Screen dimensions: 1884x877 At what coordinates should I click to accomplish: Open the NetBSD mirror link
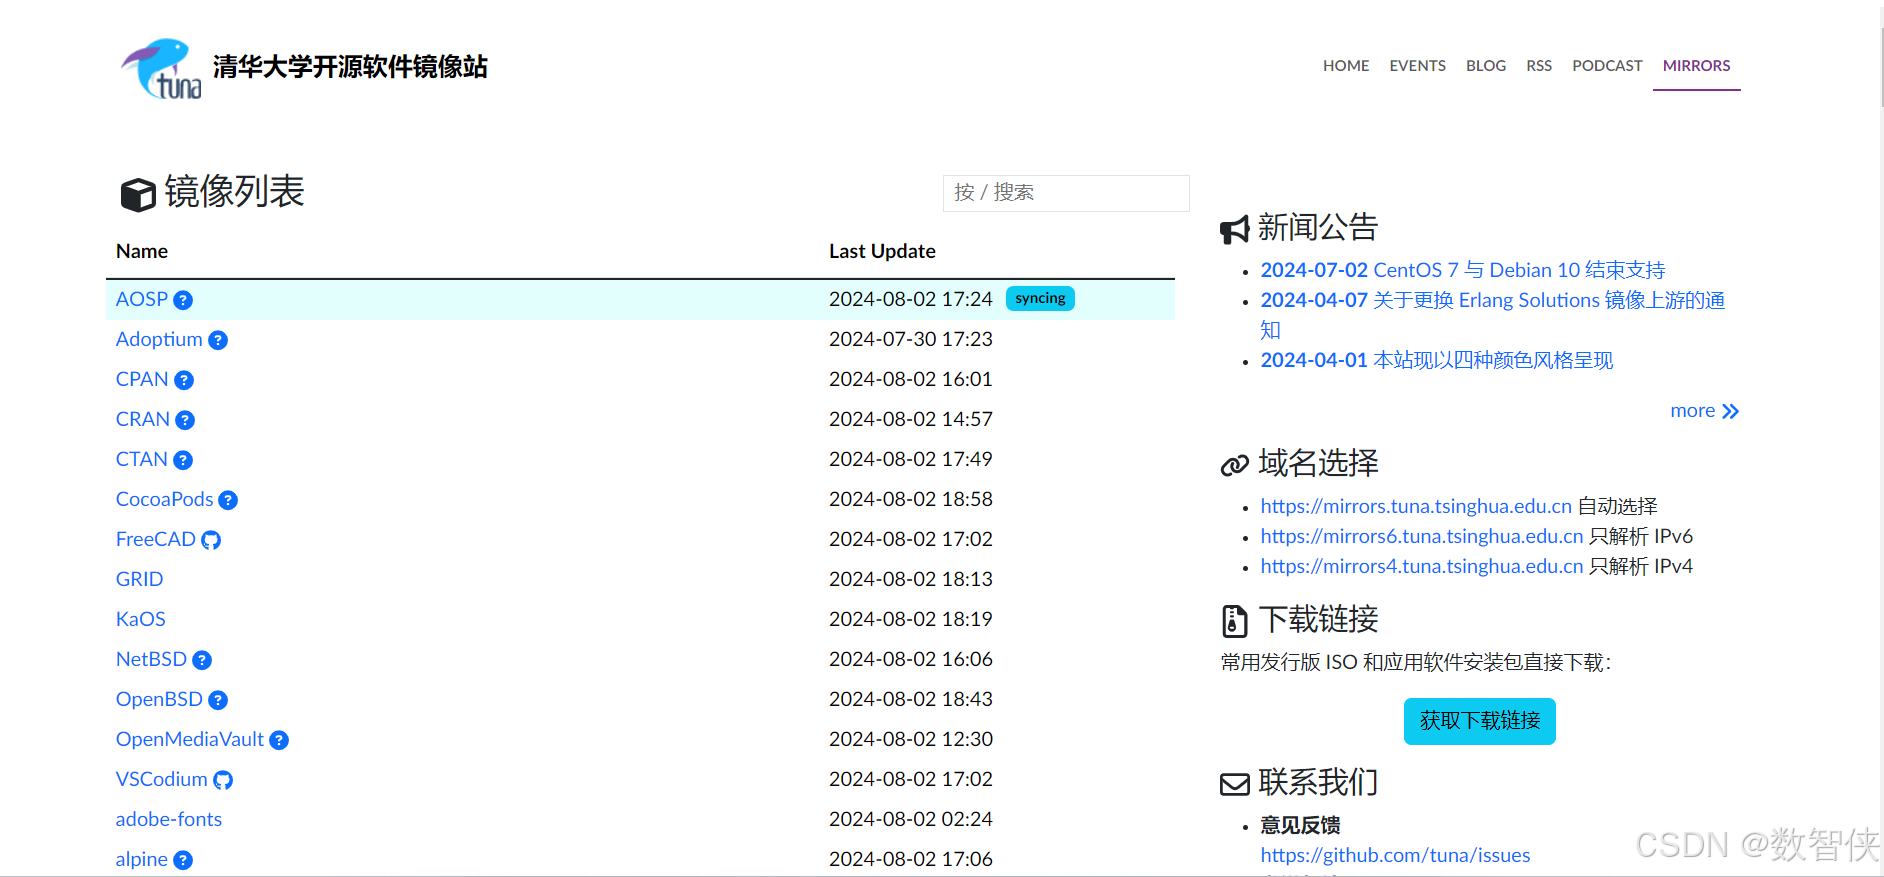(151, 659)
